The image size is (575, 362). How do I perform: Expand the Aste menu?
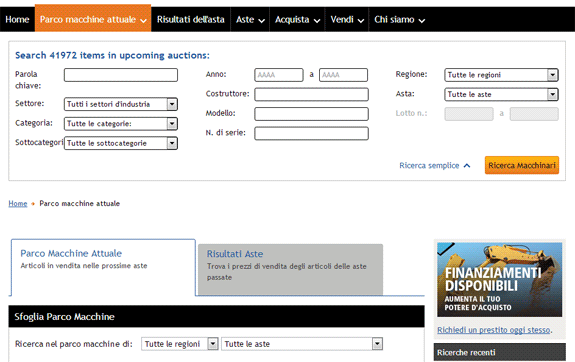pos(250,19)
